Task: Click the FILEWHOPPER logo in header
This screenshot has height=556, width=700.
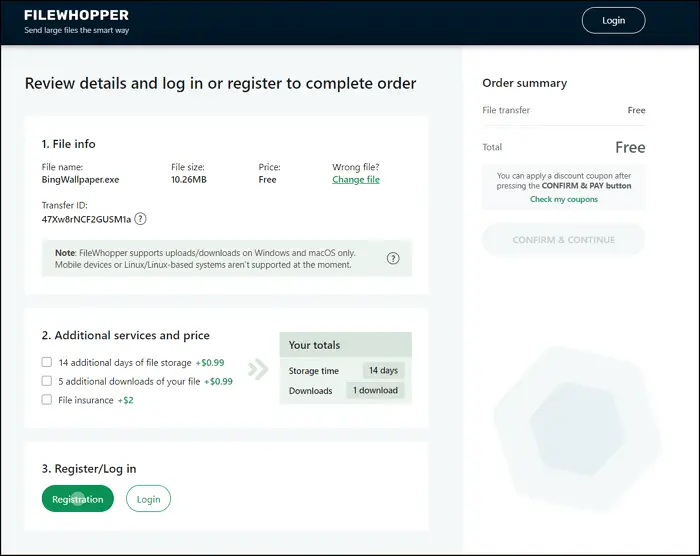Action: pos(76,15)
